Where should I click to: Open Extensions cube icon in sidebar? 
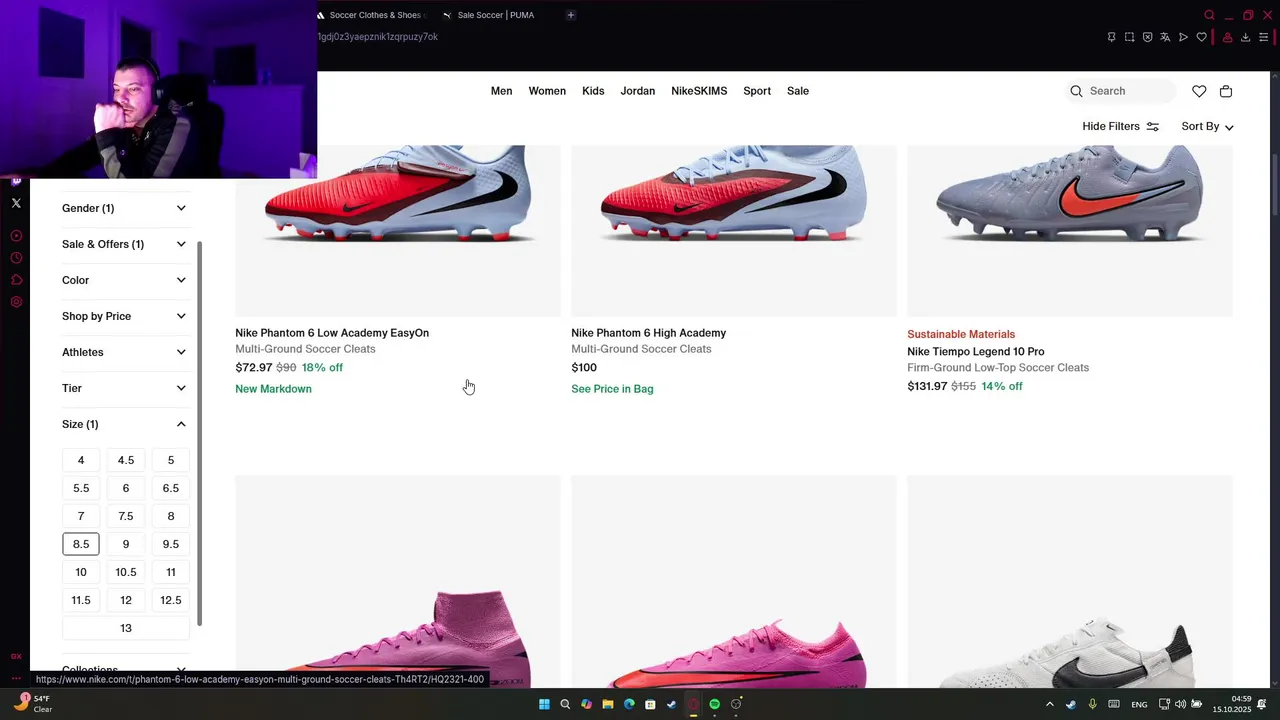click(x=16, y=280)
